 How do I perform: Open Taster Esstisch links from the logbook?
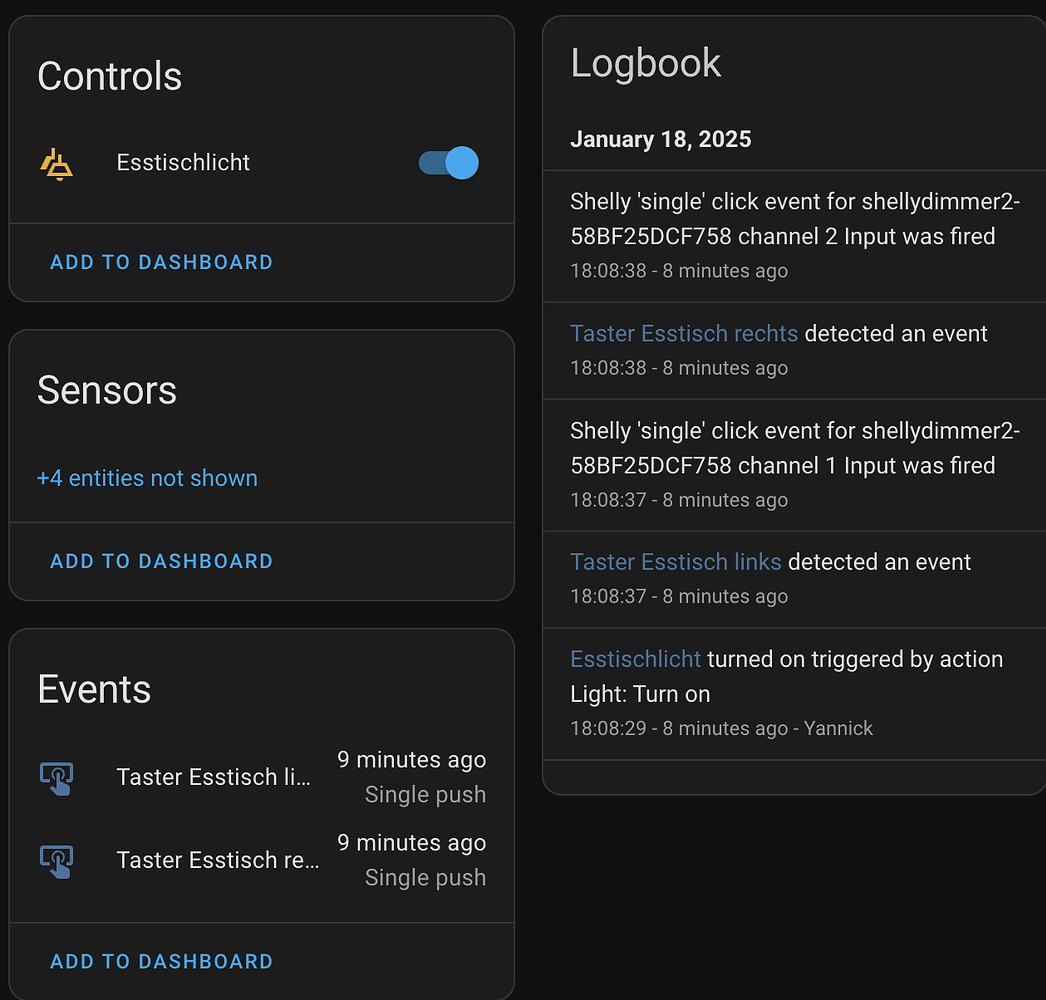point(675,562)
